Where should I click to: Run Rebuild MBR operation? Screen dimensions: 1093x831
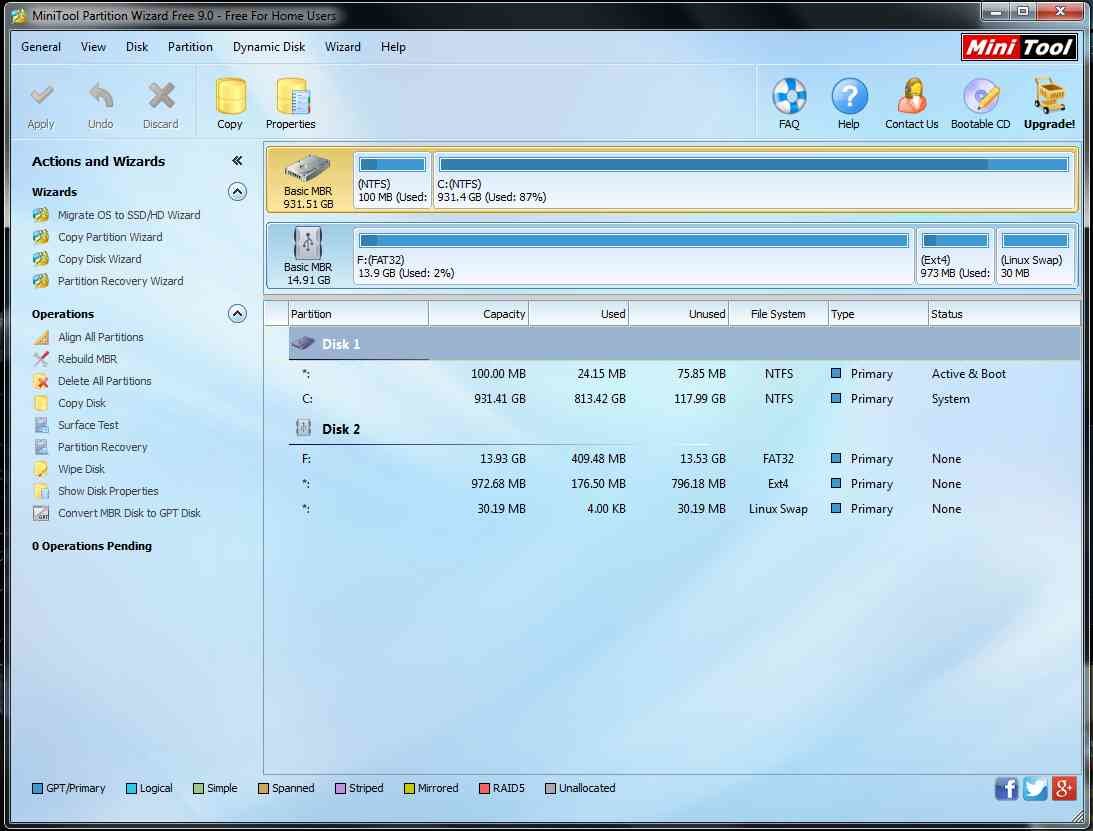click(x=87, y=359)
